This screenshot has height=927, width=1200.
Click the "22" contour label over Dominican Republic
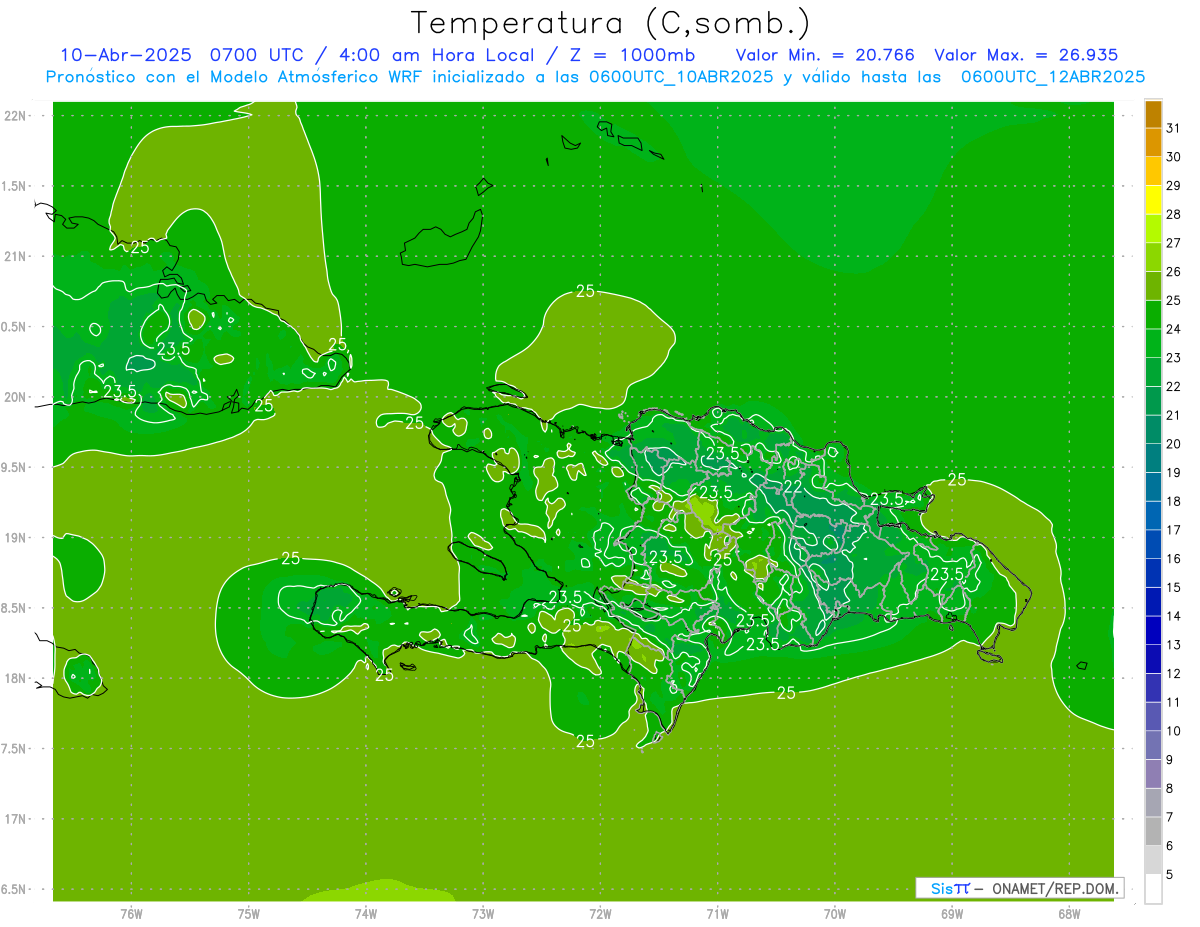point(793,486)
